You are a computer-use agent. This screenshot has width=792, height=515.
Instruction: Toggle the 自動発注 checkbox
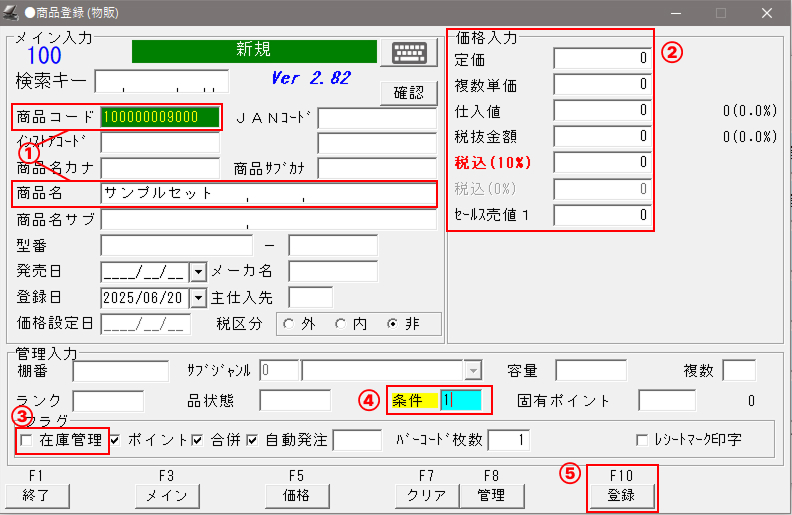click(253, 440)
